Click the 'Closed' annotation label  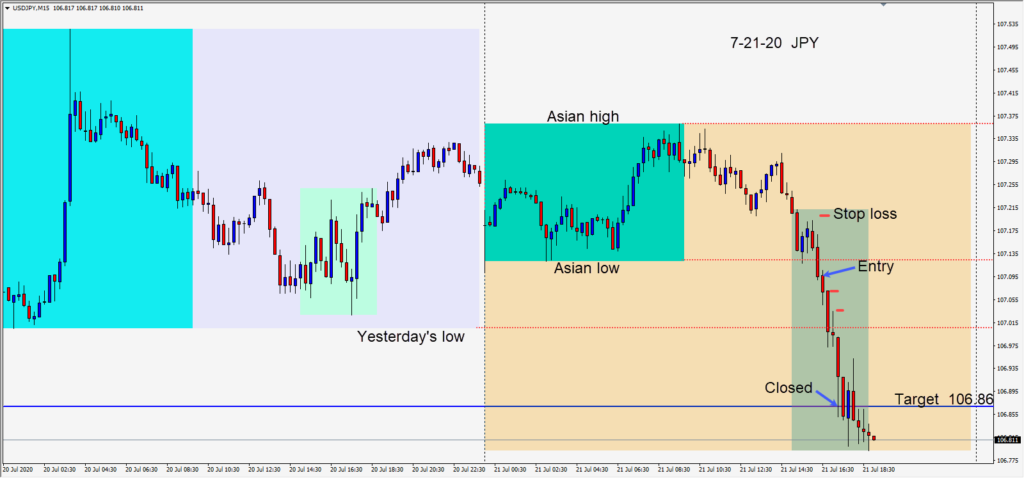click(x=788, y=387)
